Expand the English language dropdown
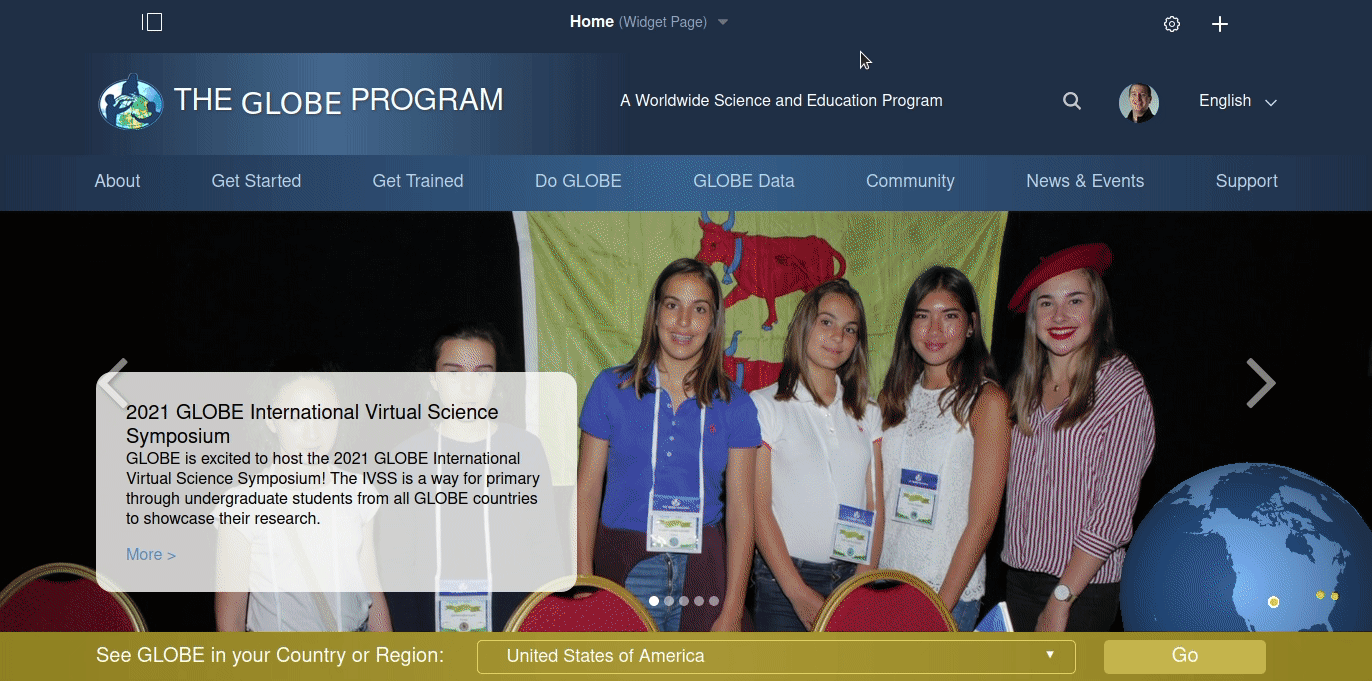 point(1238,101)
